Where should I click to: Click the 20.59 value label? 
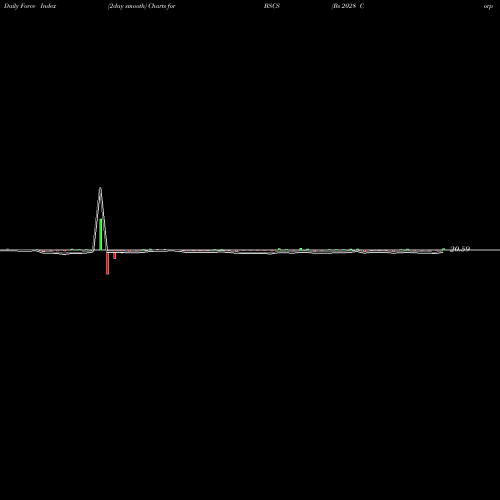460,249
